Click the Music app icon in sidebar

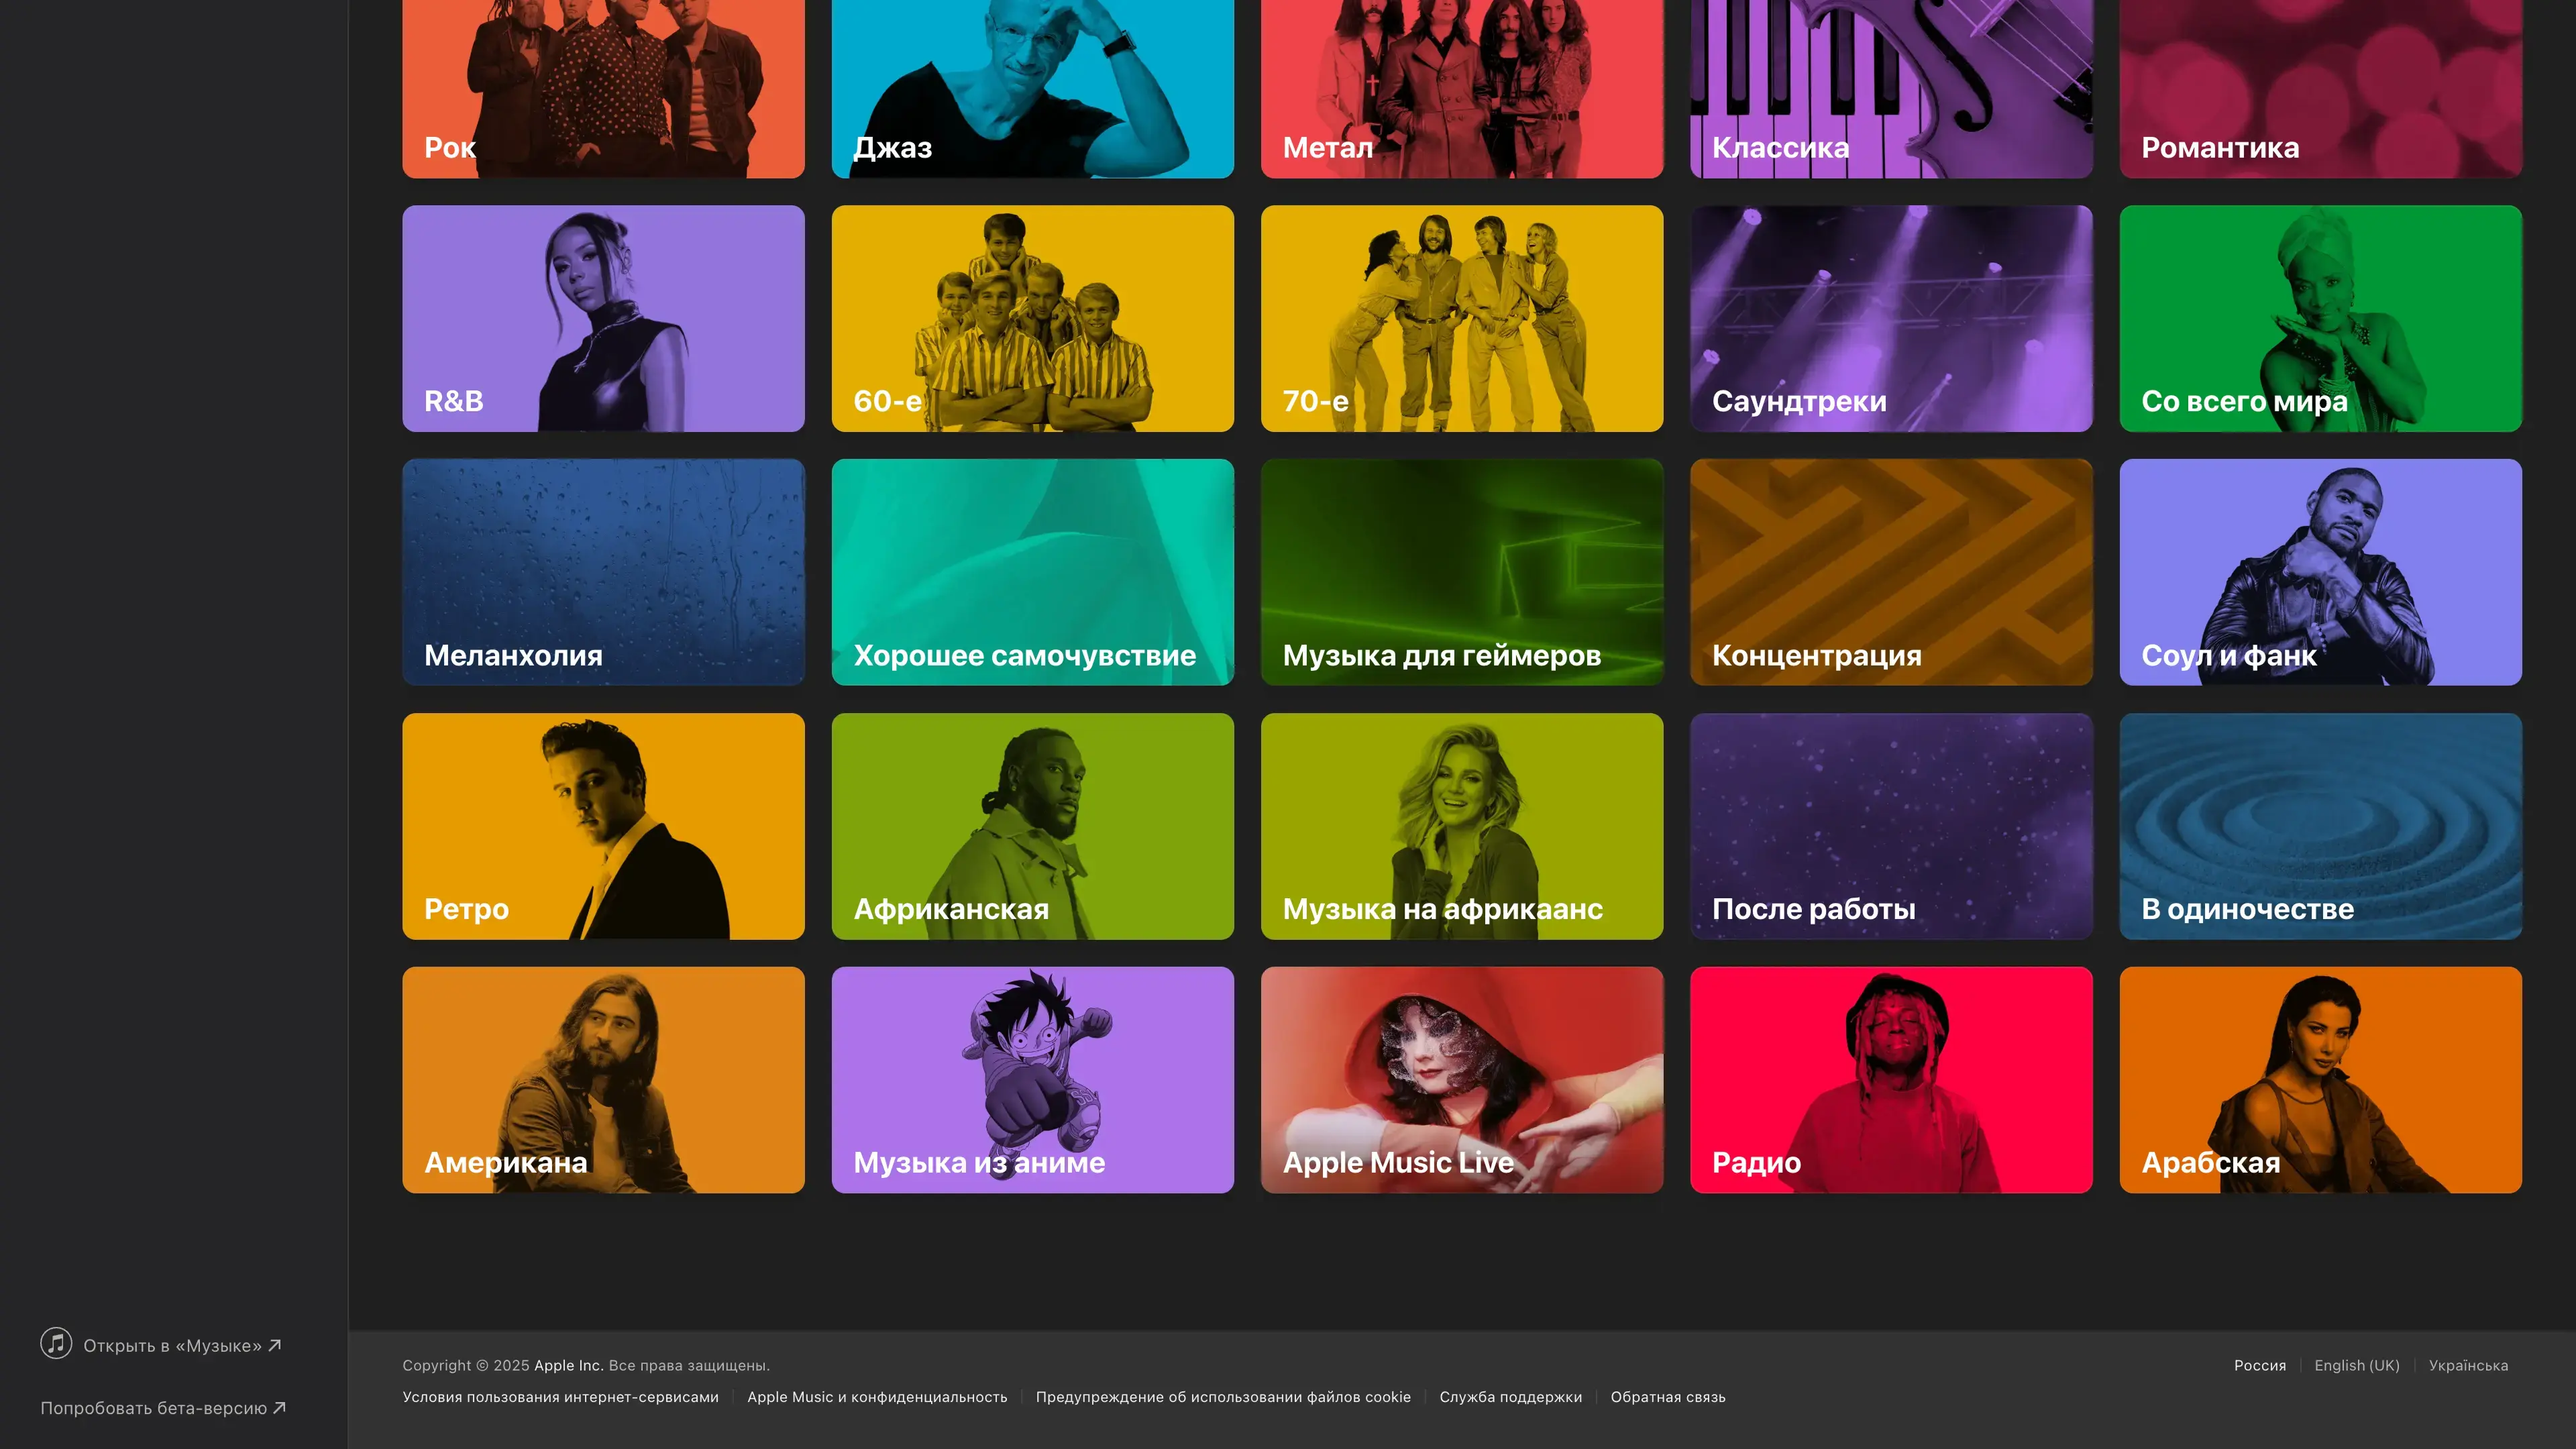pyautogui.click(x=56, y=1343)
